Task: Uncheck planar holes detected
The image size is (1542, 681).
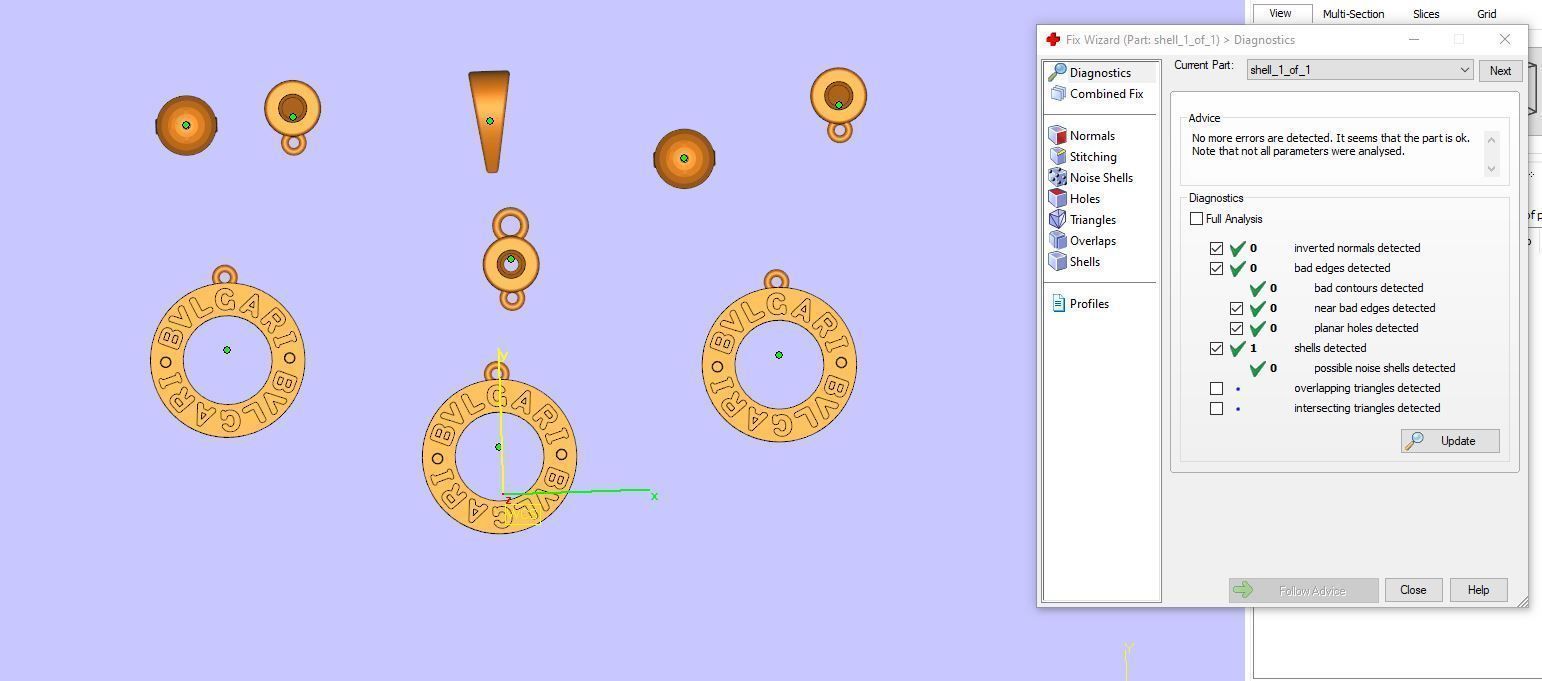Action: tap(1236, 328)
